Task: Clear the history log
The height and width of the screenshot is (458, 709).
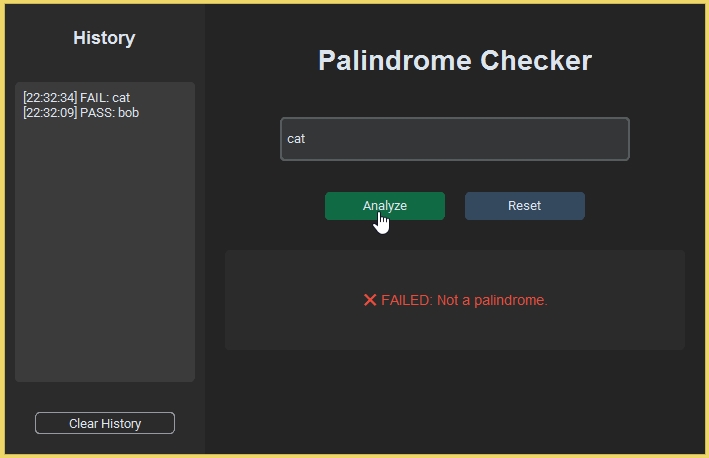Action: coord(105,423)
